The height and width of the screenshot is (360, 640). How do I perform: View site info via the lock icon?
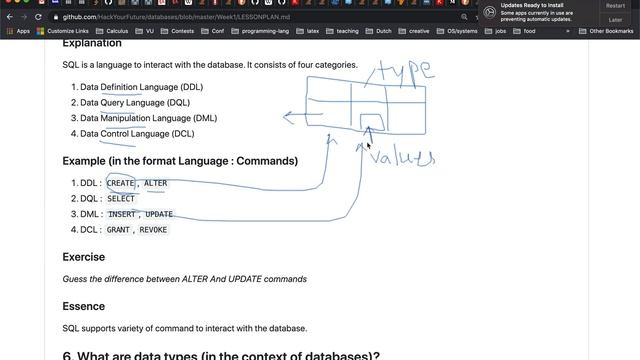56,17
